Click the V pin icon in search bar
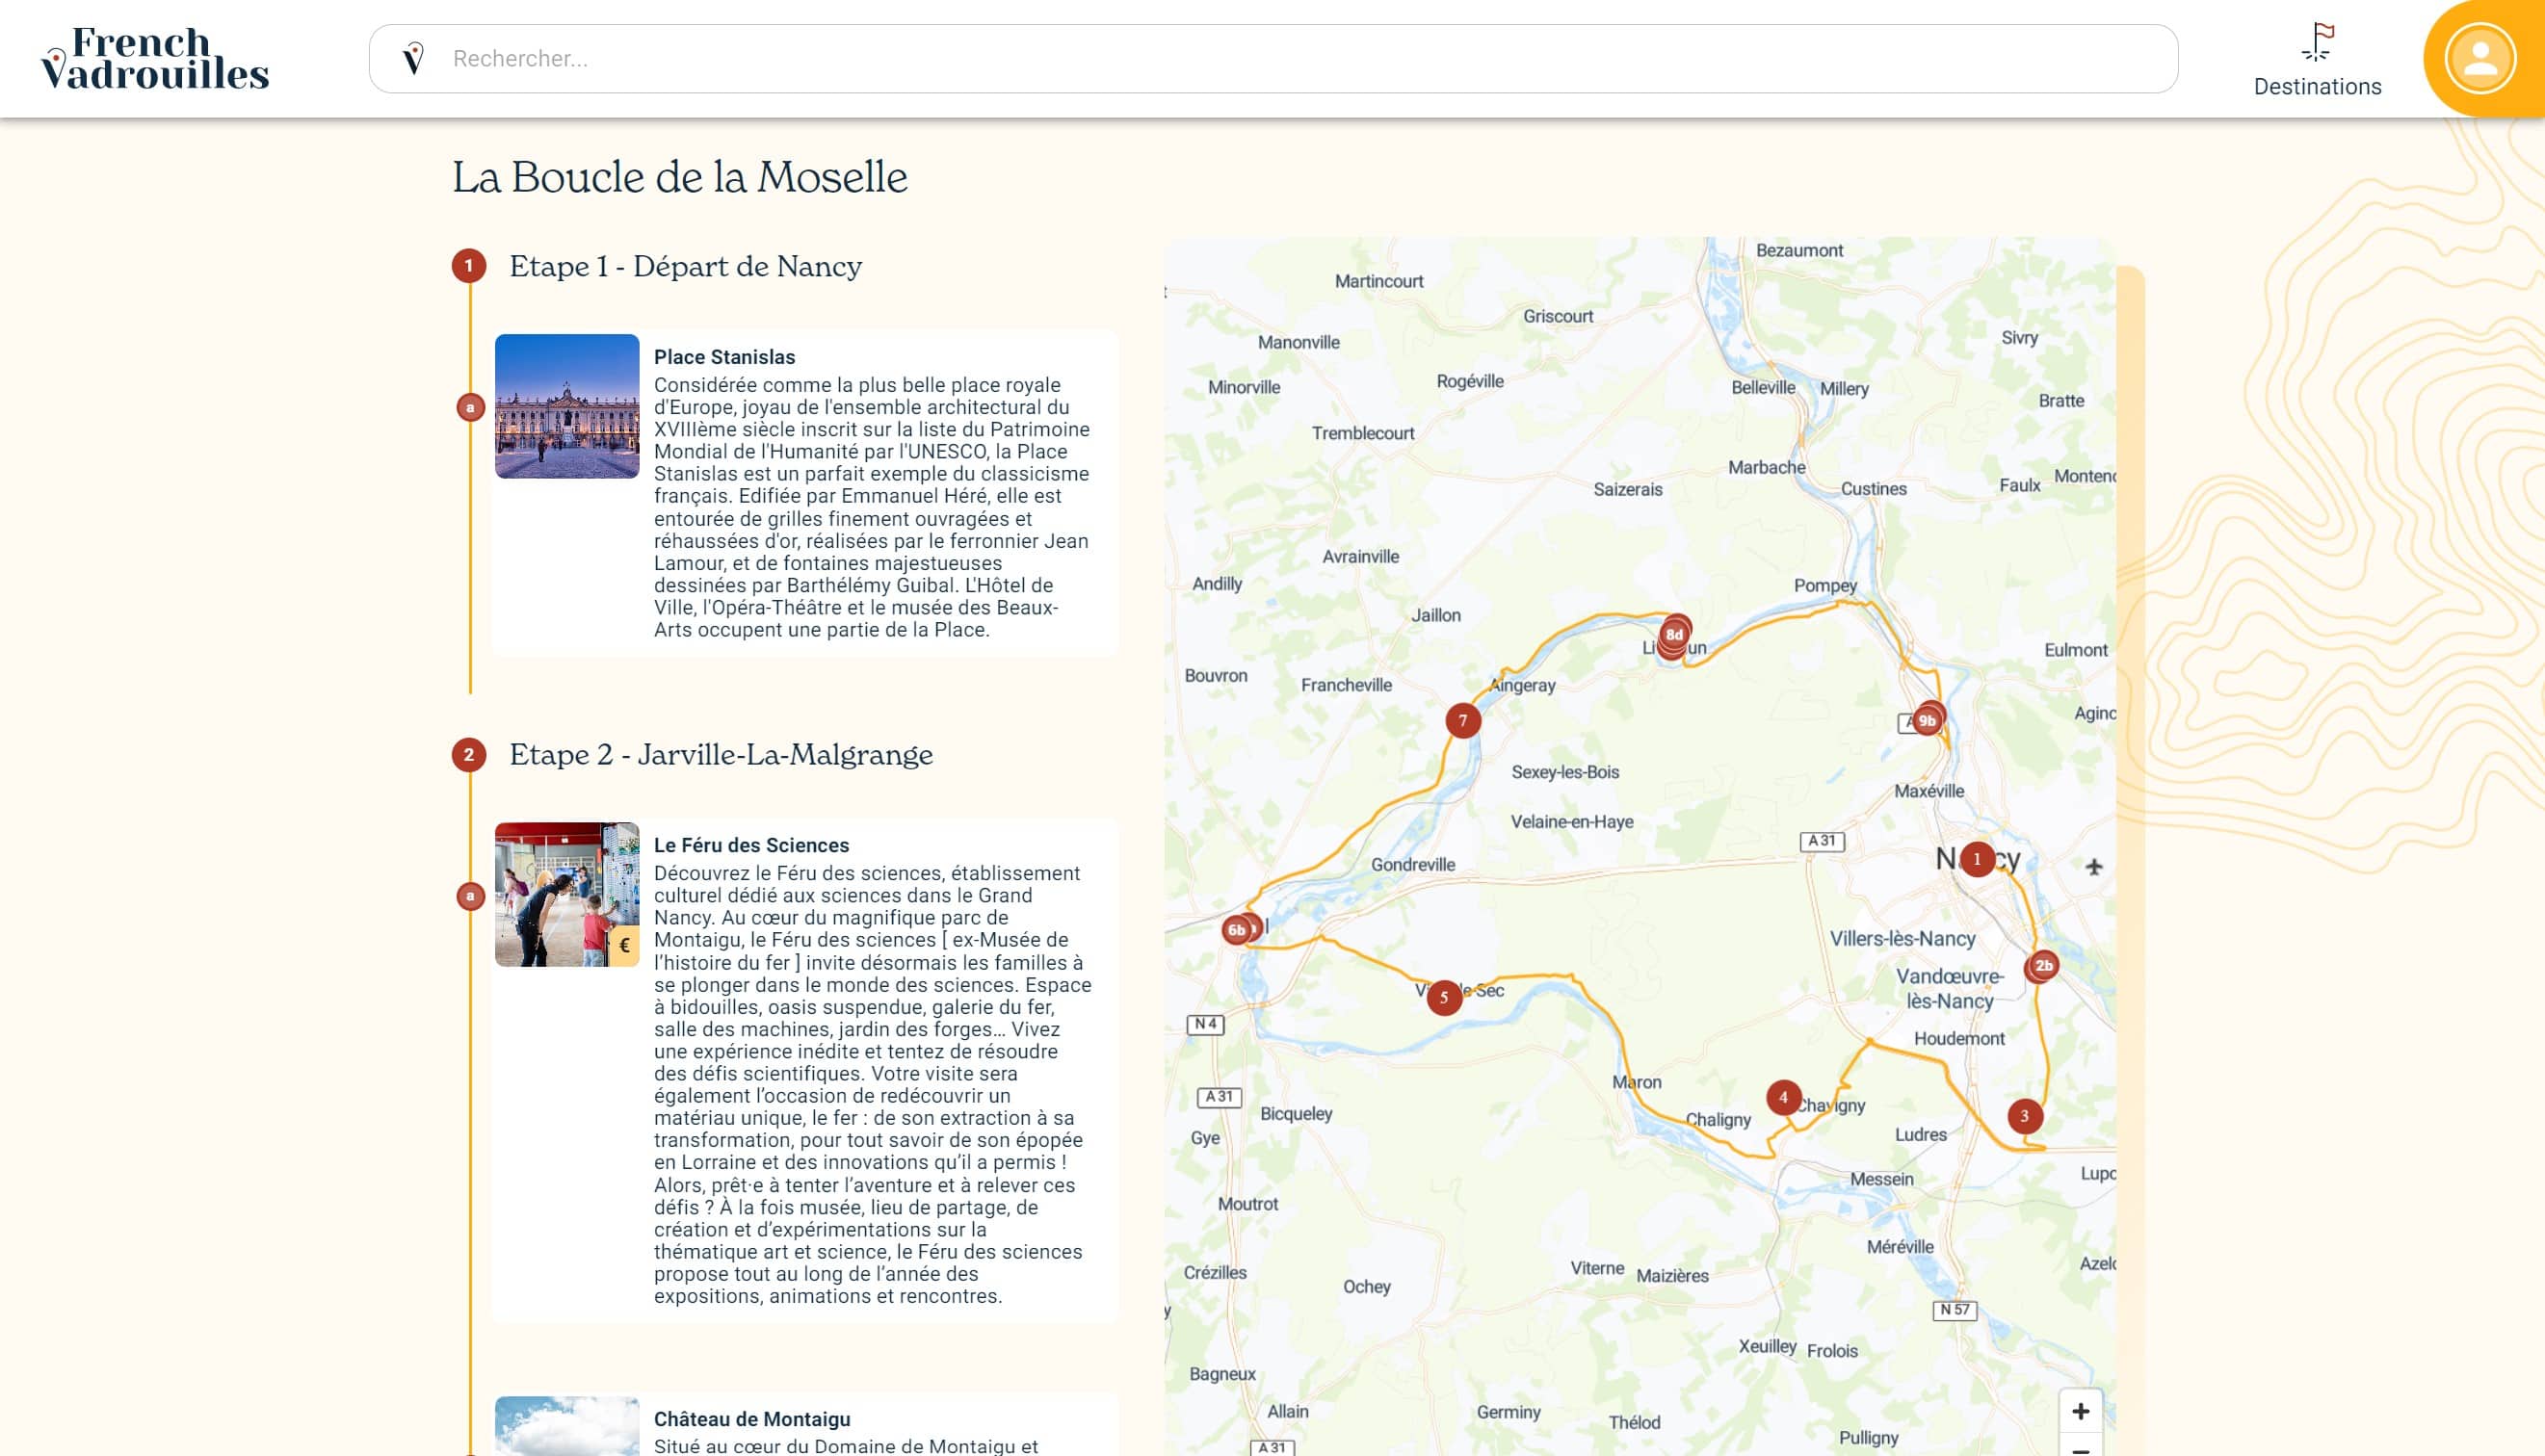The height and width of the screenshot is (1456, 2545). (x=413, y=58)
